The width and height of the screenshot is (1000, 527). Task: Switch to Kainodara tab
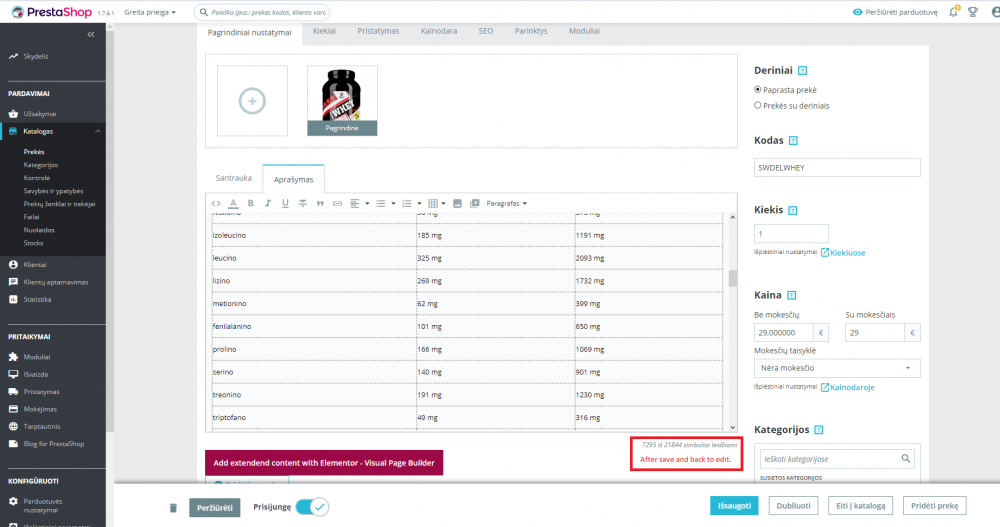(439, 31)
